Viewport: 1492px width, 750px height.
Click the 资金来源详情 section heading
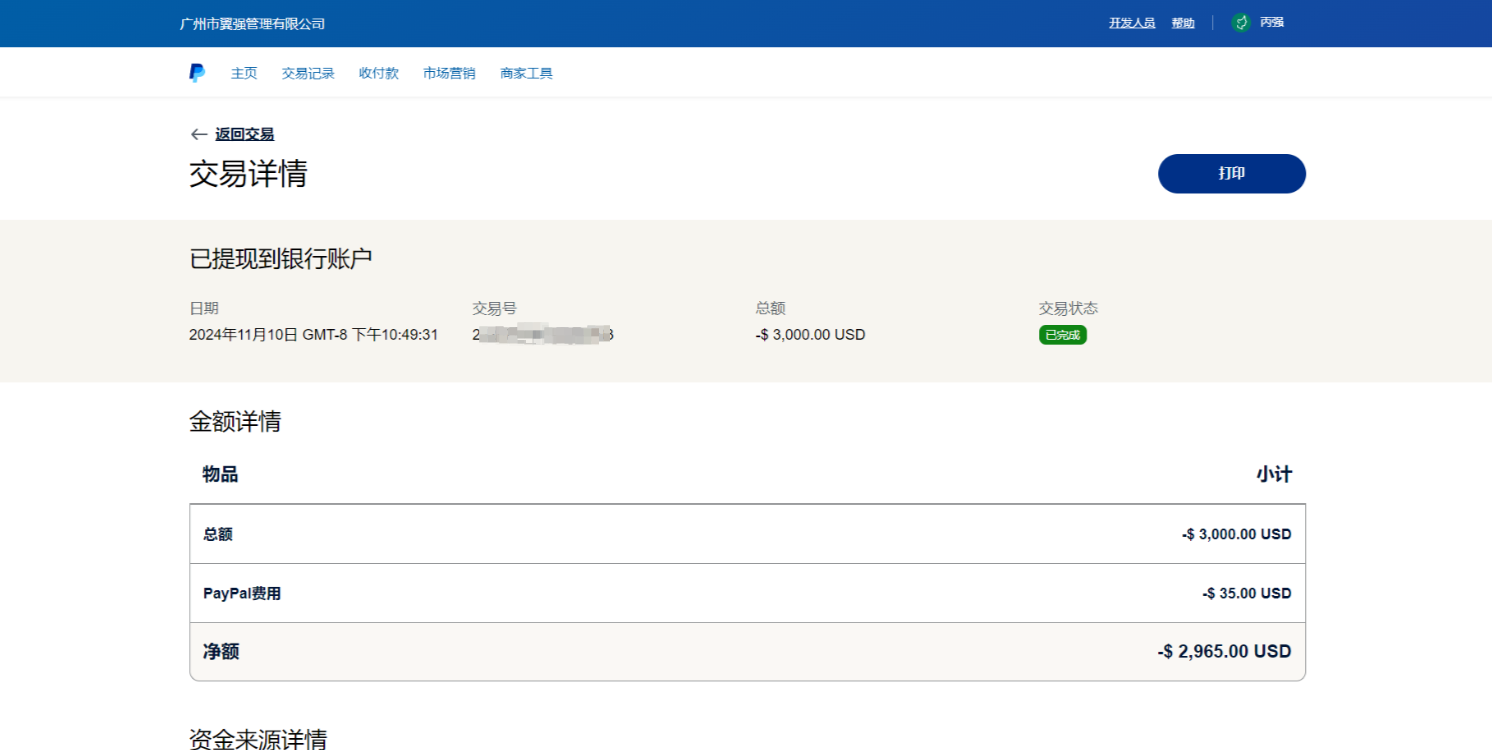click(x=258, y=739)
